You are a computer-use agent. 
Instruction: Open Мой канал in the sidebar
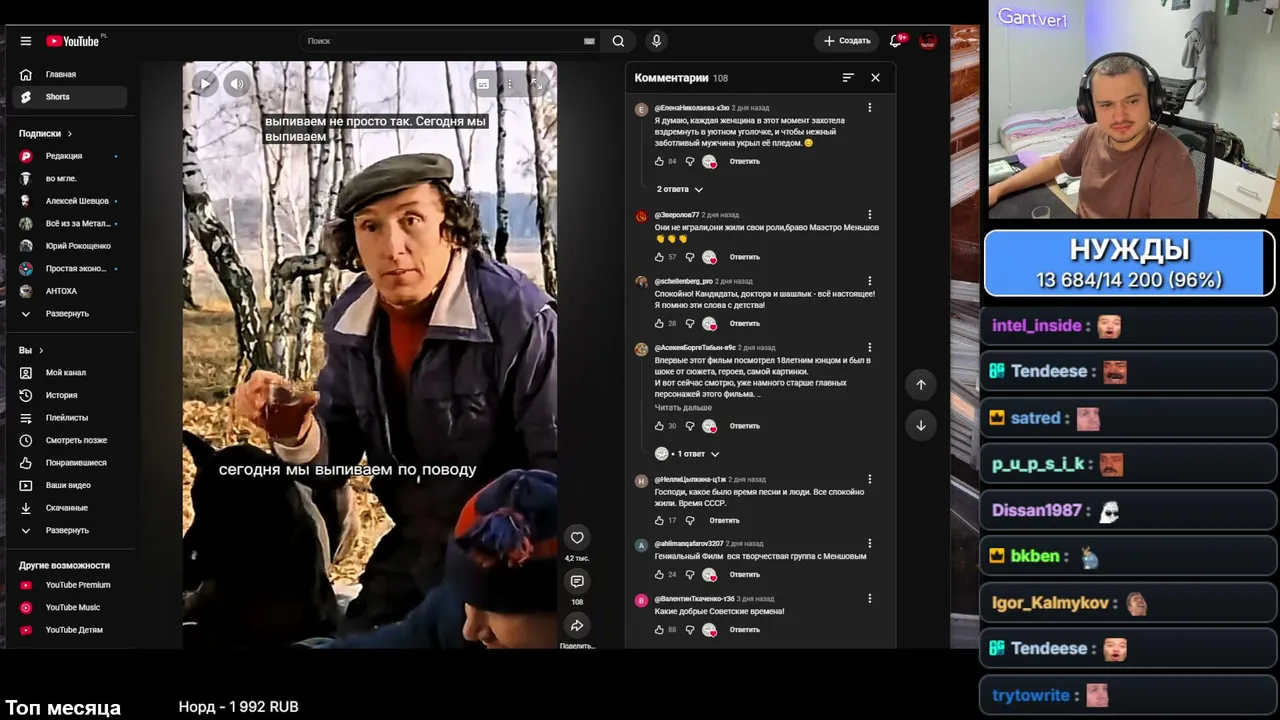[x=70, y=373]
